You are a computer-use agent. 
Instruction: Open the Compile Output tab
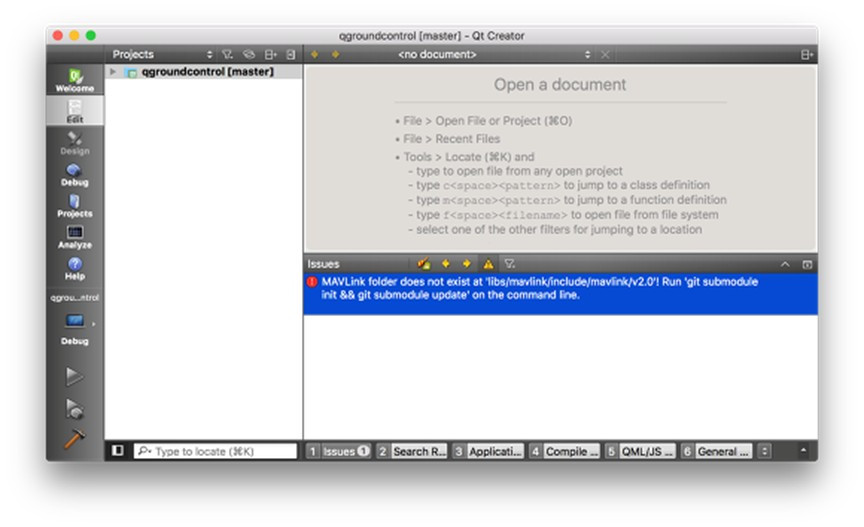[564, 451]
